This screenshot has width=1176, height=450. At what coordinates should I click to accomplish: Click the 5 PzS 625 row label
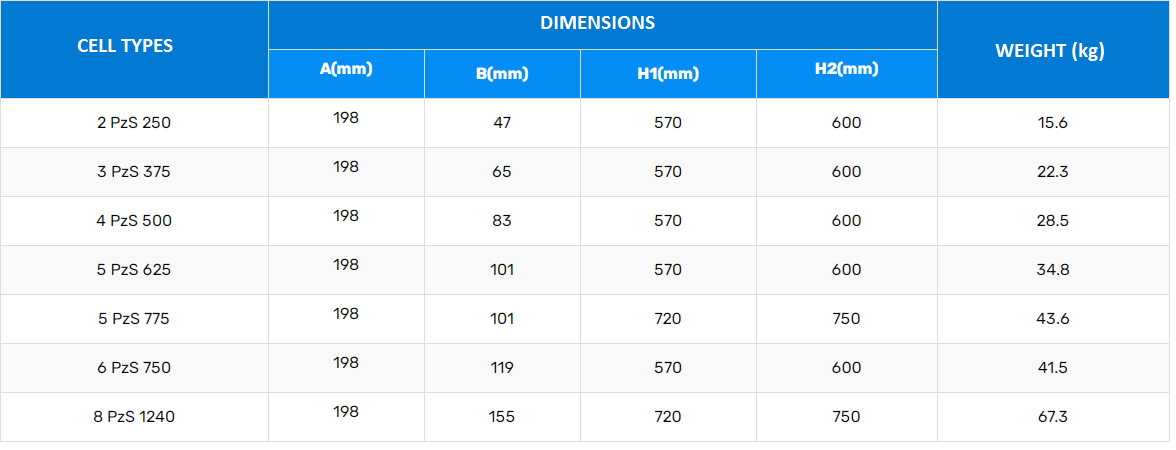(x=134, y=270)
